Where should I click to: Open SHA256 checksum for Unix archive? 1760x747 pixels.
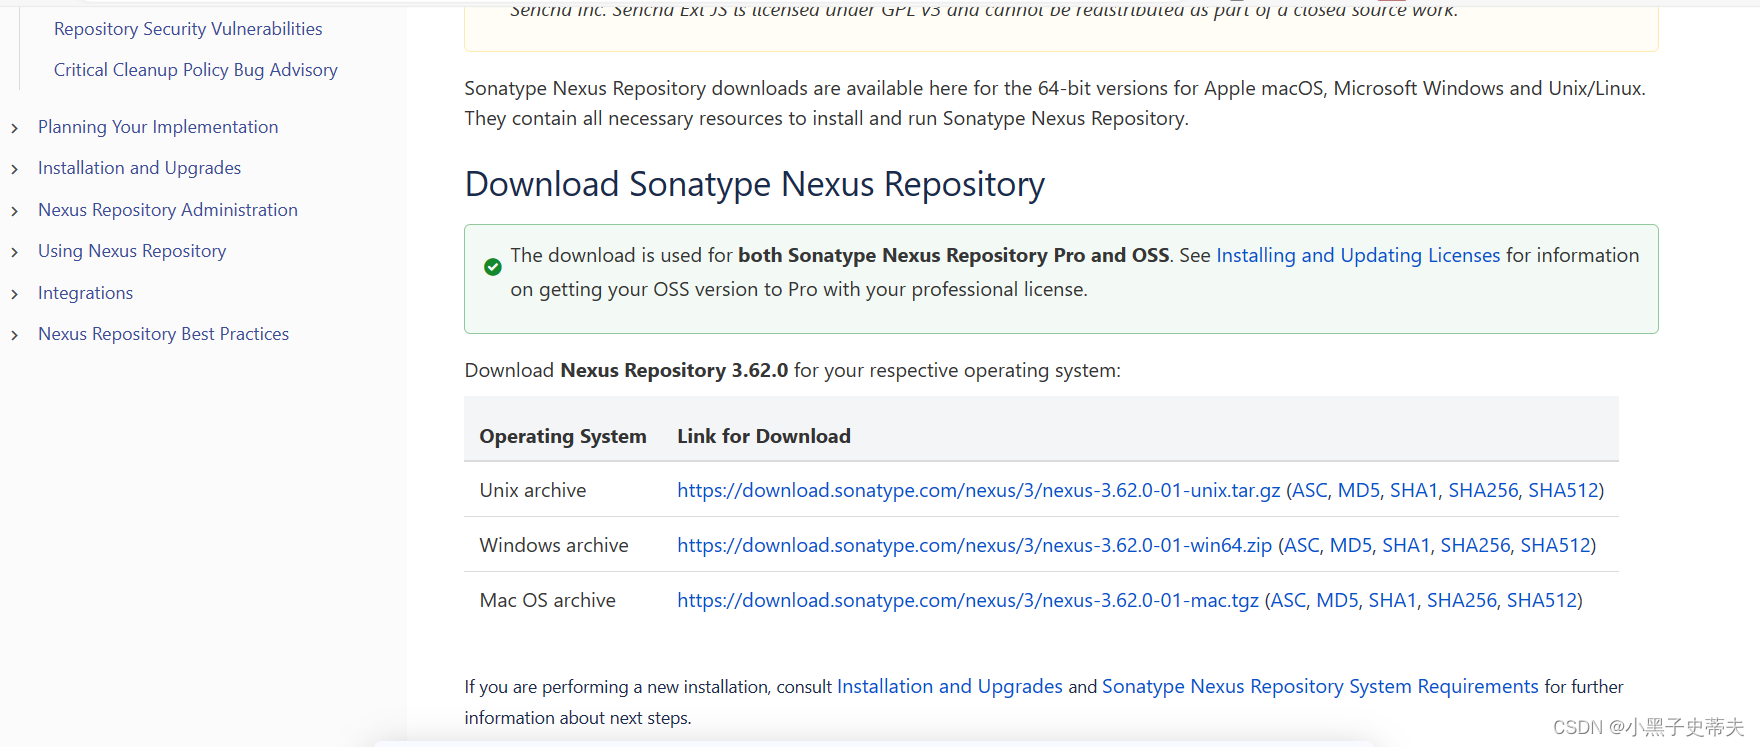pyautogui.click(x=1483, y=490)
